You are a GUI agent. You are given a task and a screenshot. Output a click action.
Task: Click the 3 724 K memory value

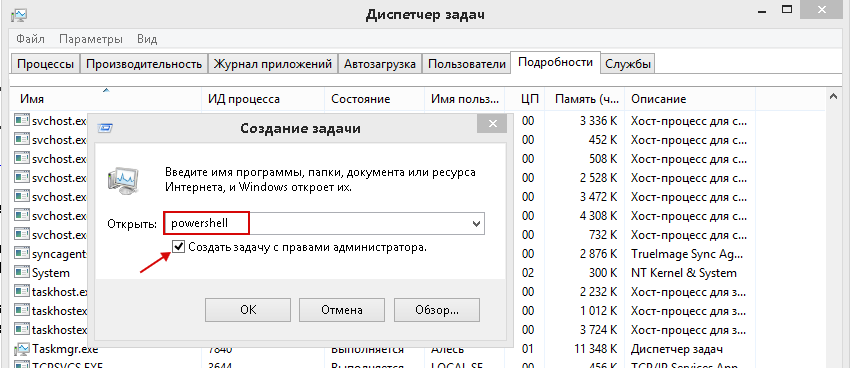pyautogui.click(x=598, y=330)
